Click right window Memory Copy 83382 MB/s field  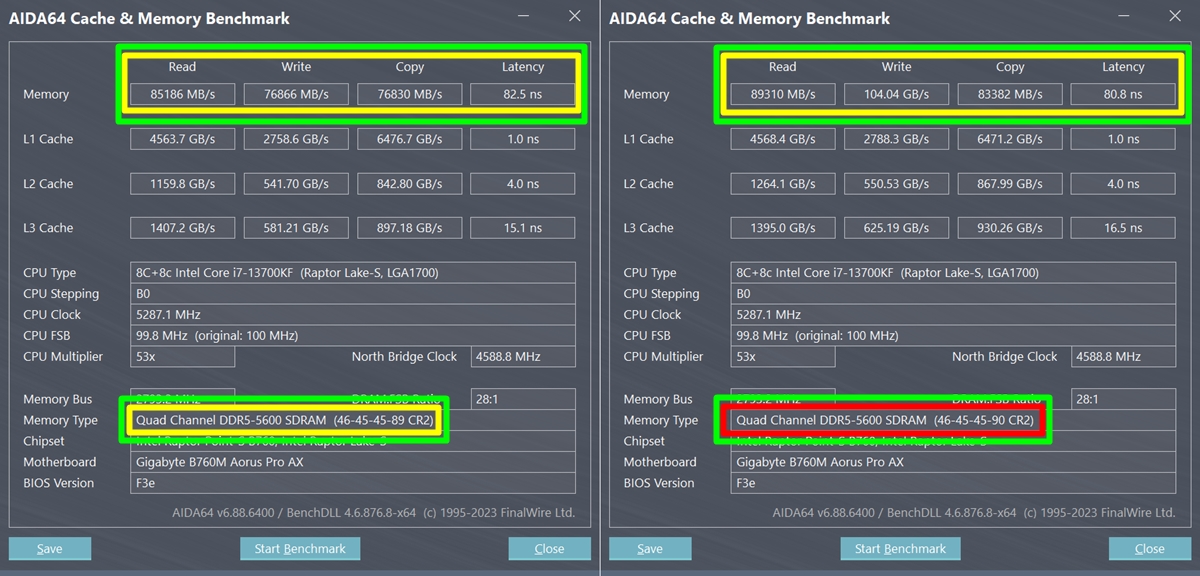1010,94
